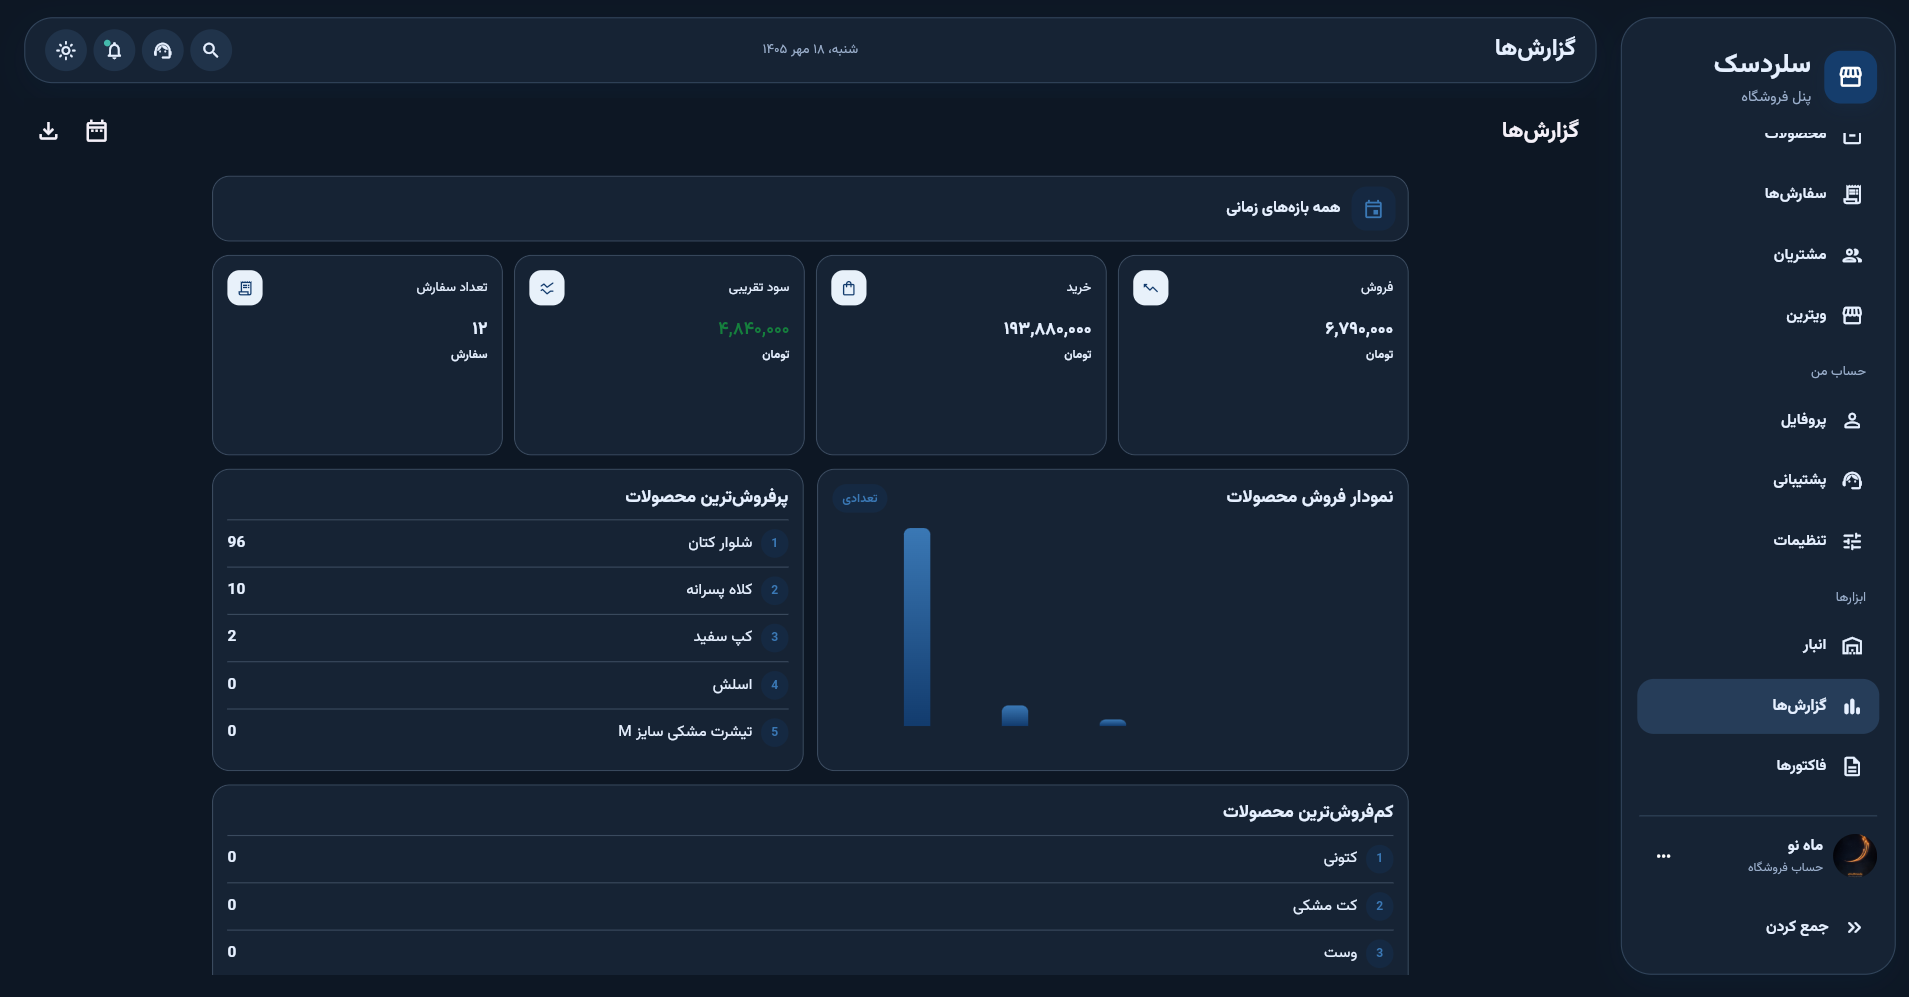Click the tallest bar in sales chart
The width and height of the screenshot is (1909, 997).
tap(917, 627)
